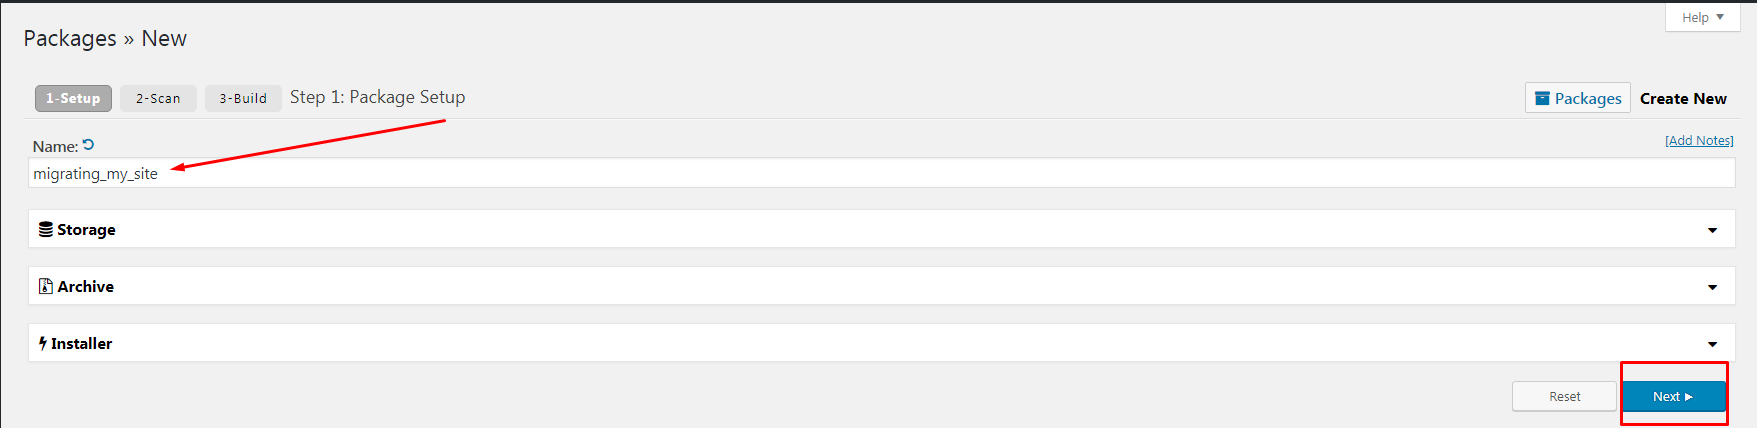Click the Reset button
The image size is (1757, 428).
pos(1564,396)
